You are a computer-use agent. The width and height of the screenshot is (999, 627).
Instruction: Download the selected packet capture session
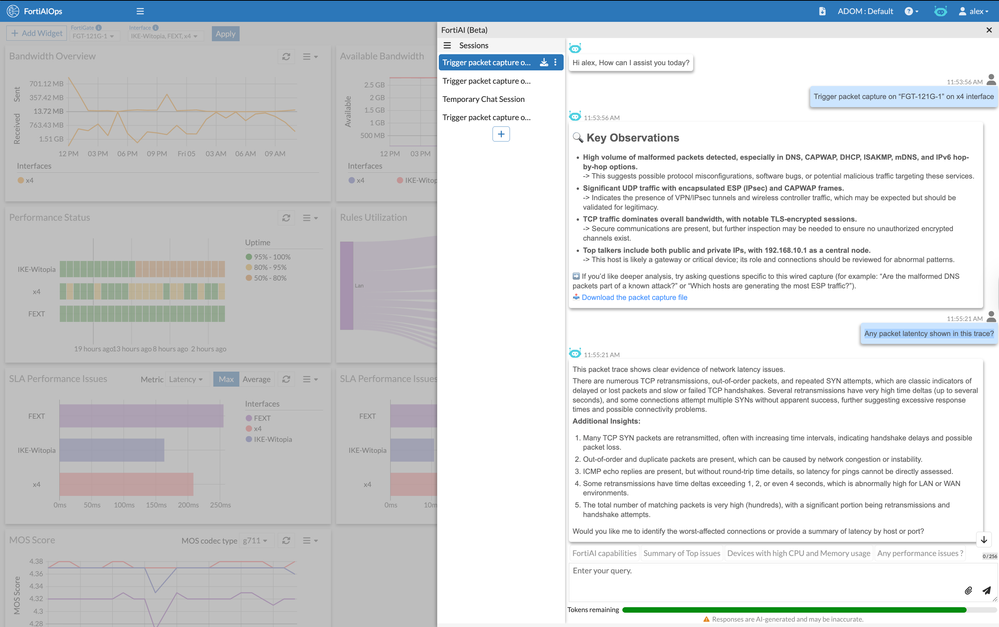pyautogui.click(x=544, y=62)
